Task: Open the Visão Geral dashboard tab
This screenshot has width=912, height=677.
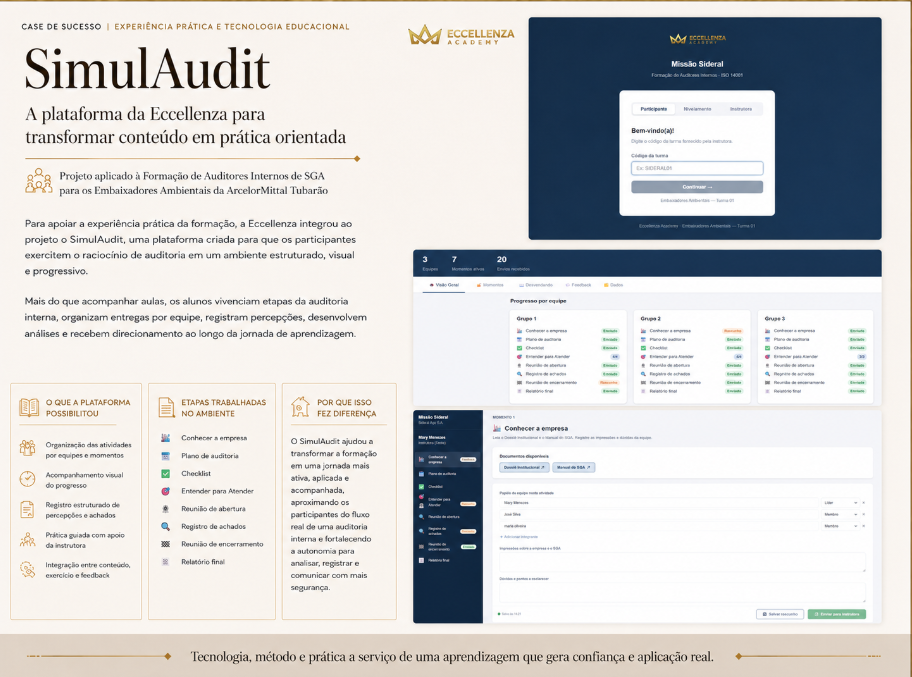Action: (444, 285)
